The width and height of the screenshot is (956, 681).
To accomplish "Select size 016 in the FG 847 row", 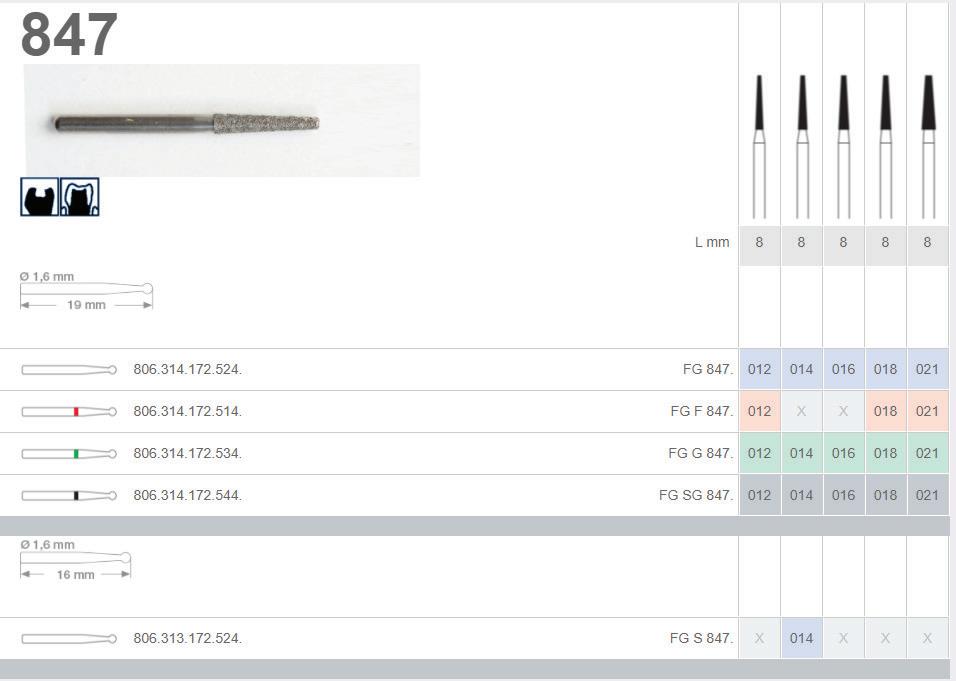I will pos(843,369).
